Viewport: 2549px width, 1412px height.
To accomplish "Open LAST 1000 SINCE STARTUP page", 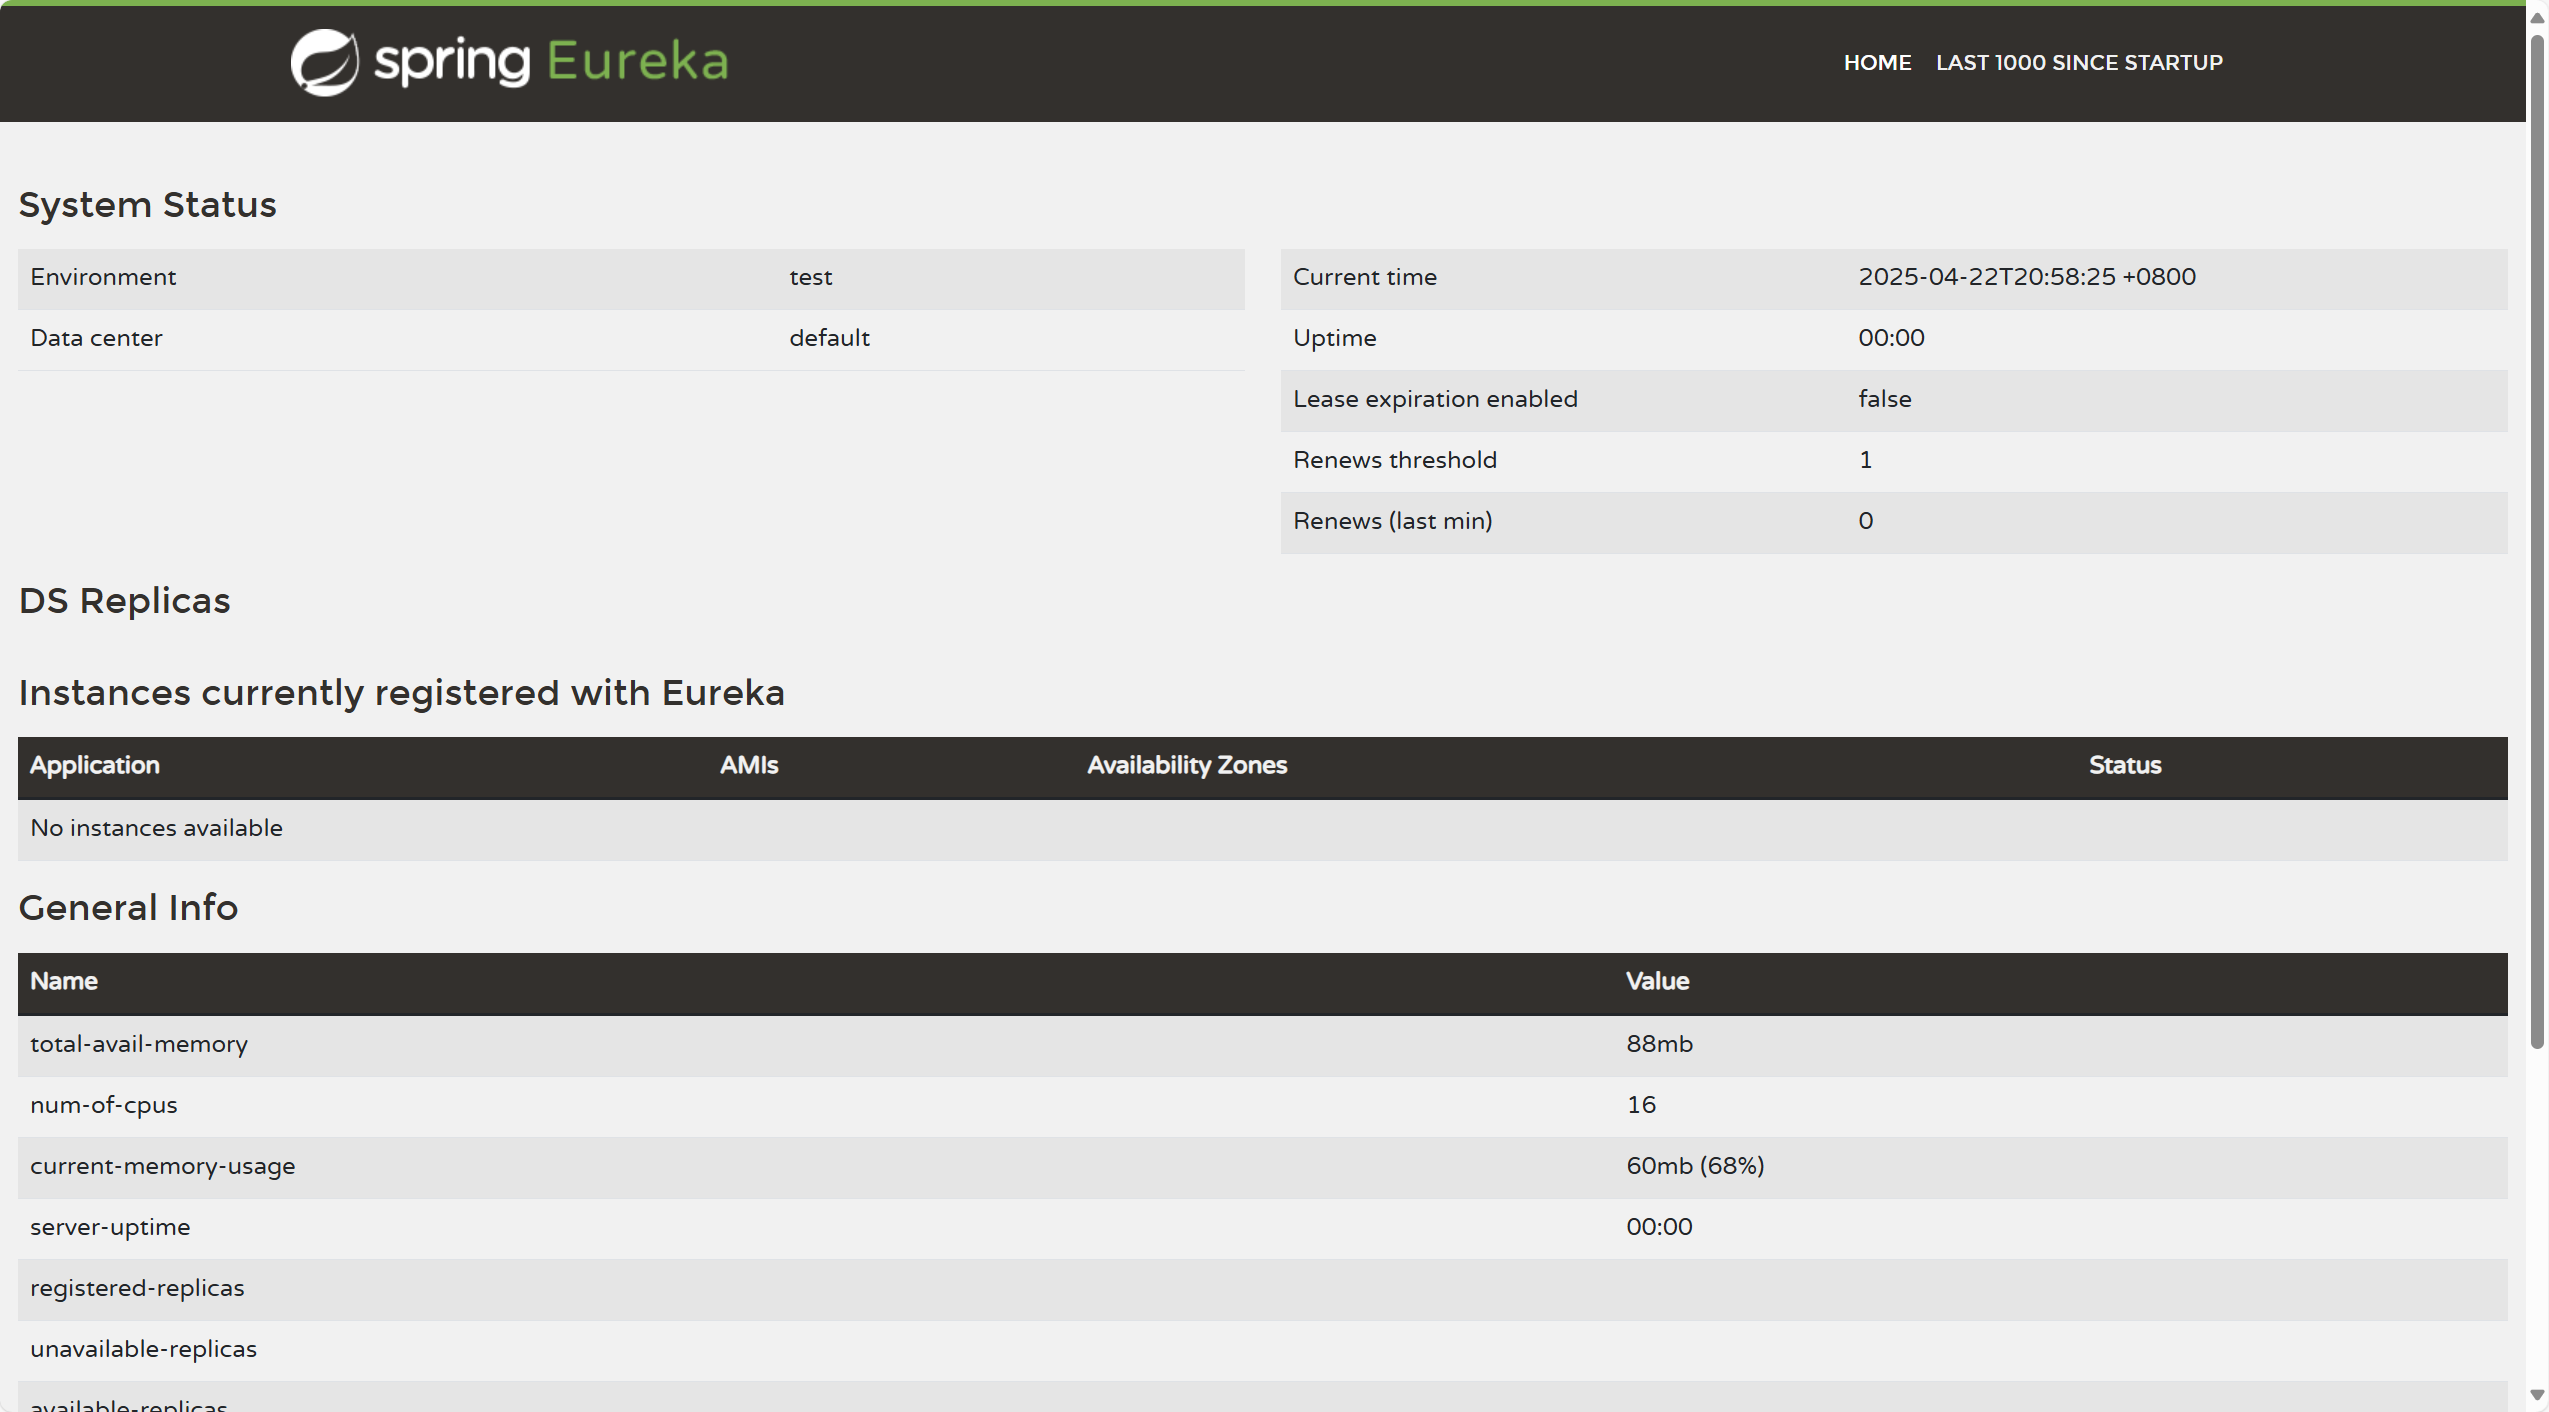I will (x=2079, y=62).
